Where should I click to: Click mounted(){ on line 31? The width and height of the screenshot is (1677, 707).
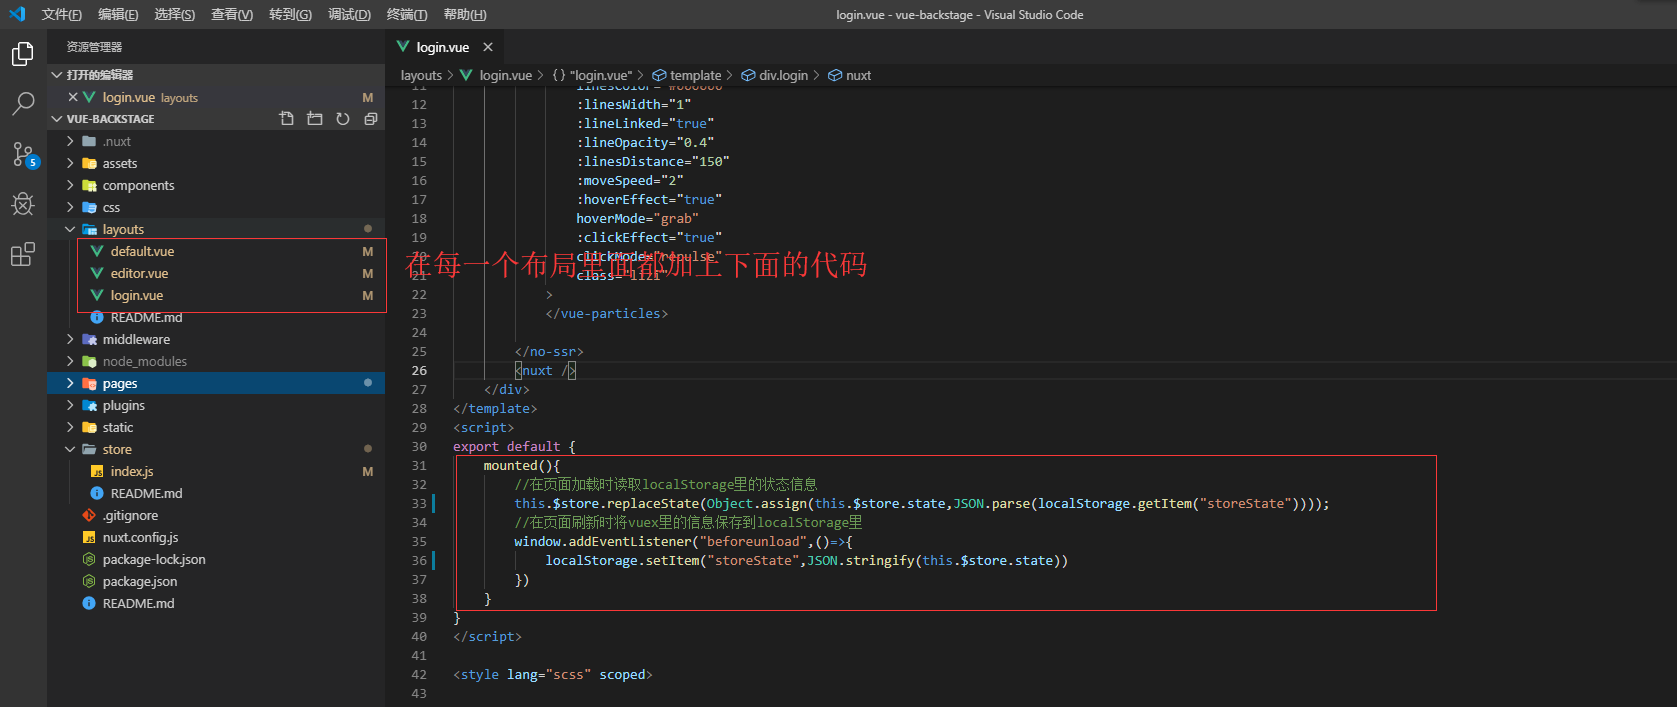(x=522, y=465)
